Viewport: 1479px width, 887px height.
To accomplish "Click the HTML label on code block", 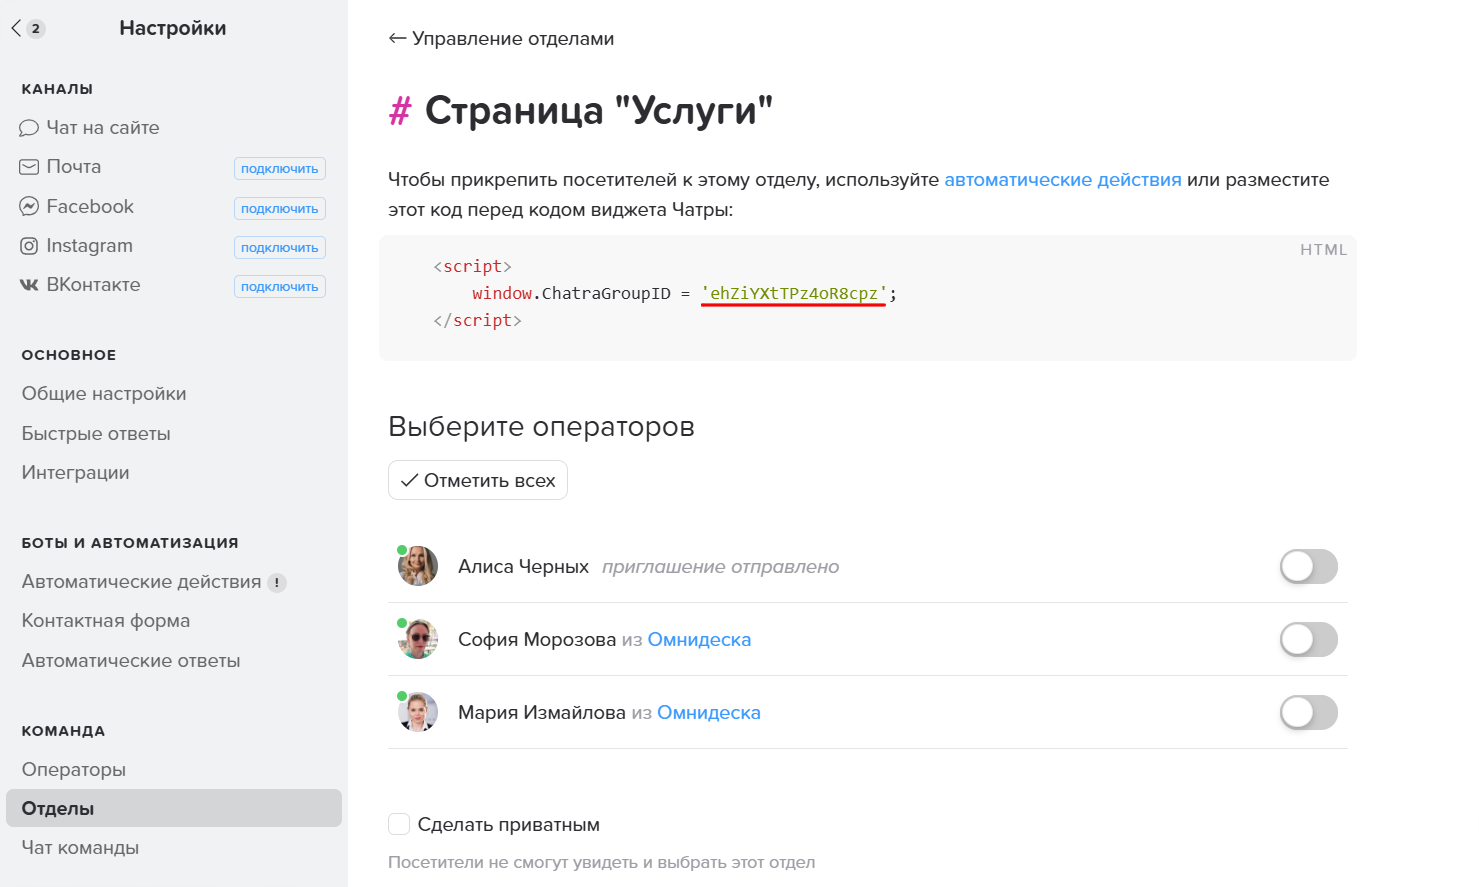I will click(1324, 250).
